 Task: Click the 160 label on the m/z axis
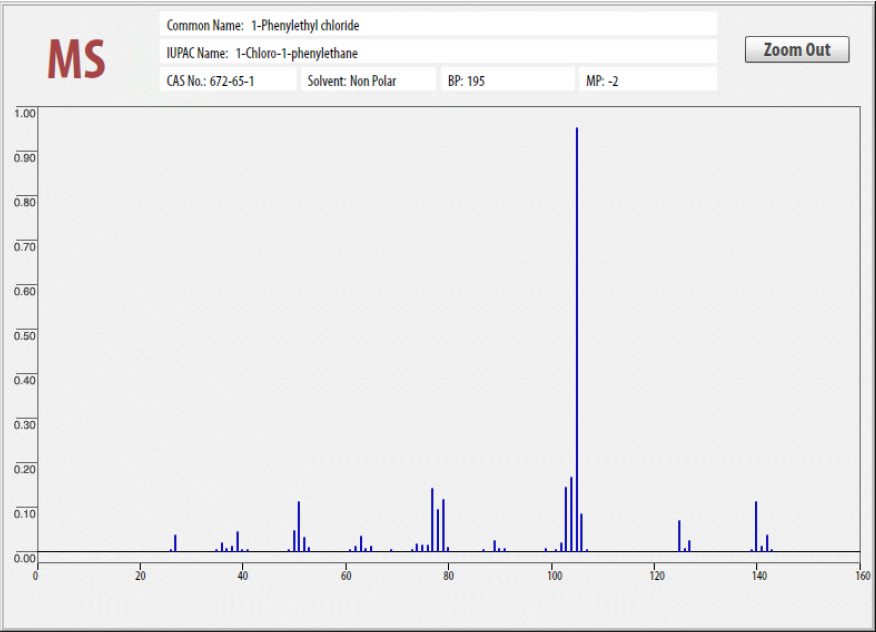861,574
